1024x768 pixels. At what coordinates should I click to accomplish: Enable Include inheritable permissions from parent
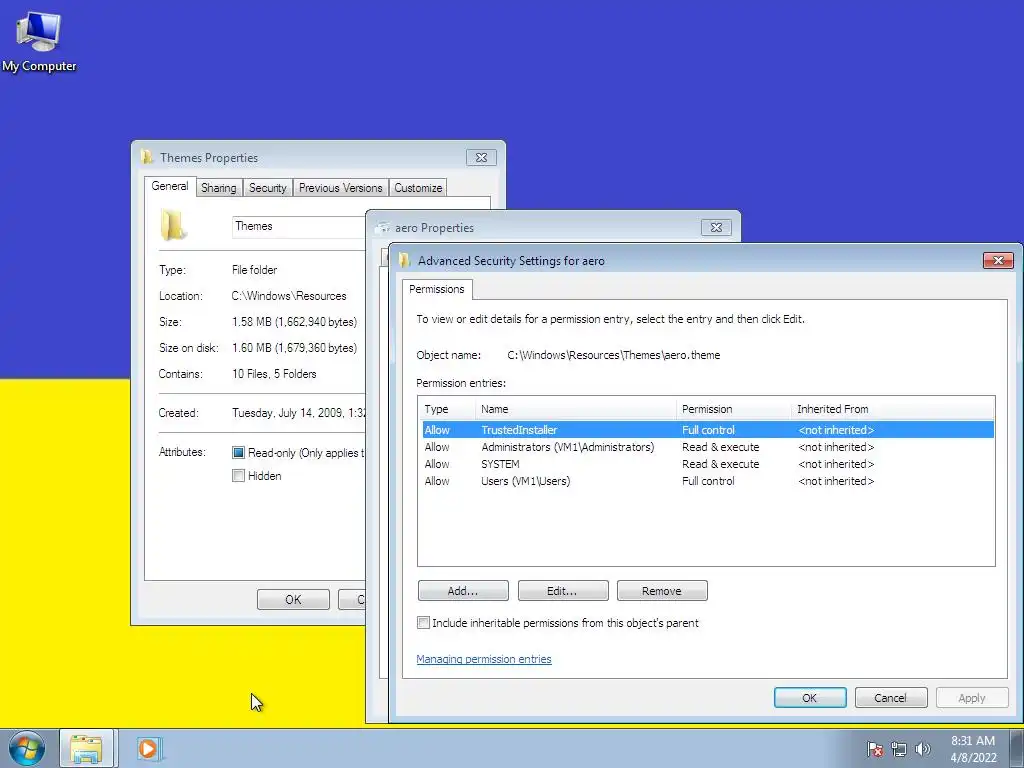pos(423,622)
